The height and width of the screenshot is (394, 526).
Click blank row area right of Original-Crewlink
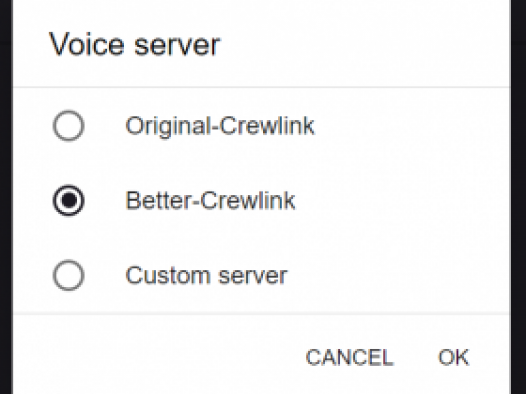coord(413,126)
